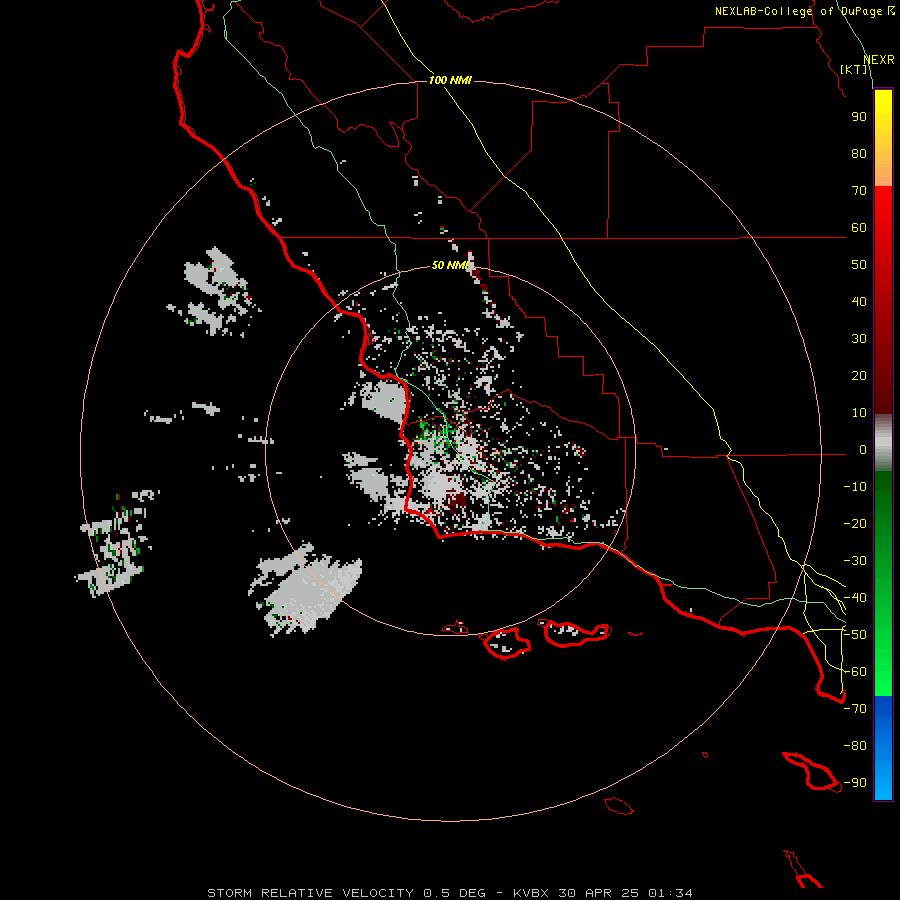Click the 0 value on the velocity scale
The width and height of the screenshot is (900, 900).
[863, 450]
